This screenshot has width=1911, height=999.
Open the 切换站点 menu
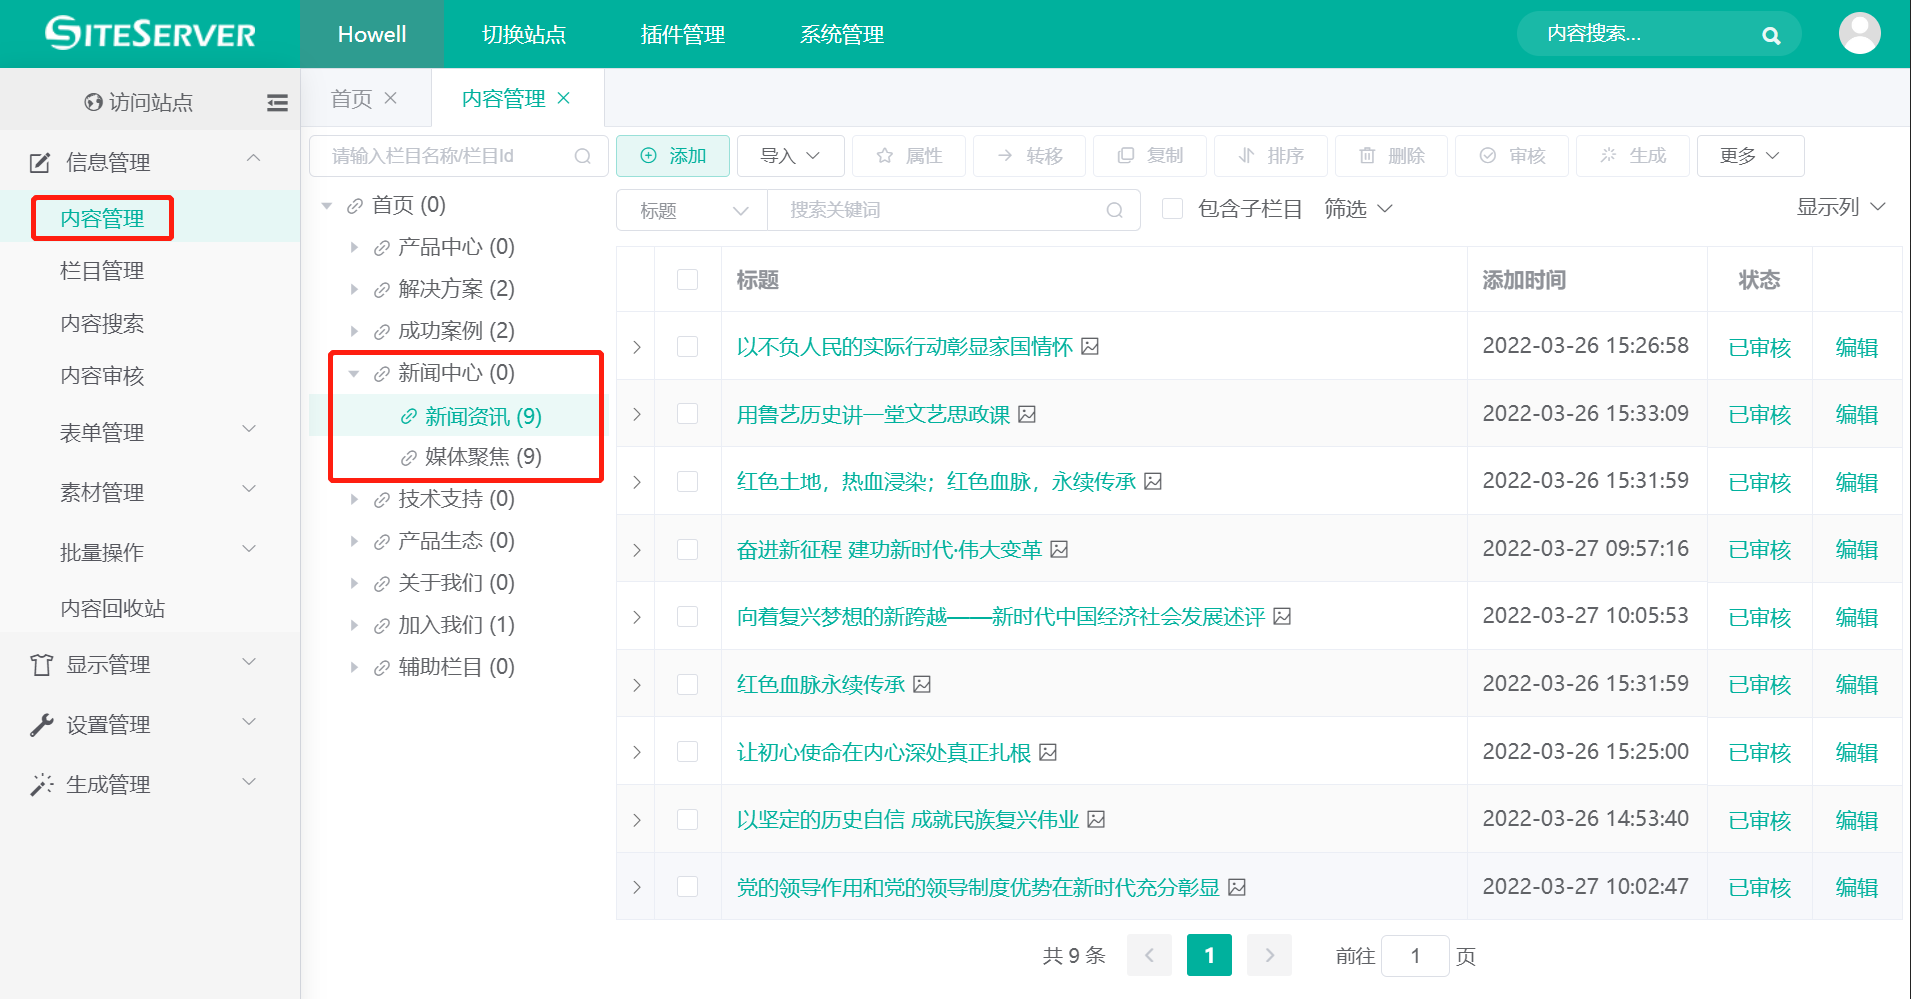(x=524, y=34)
